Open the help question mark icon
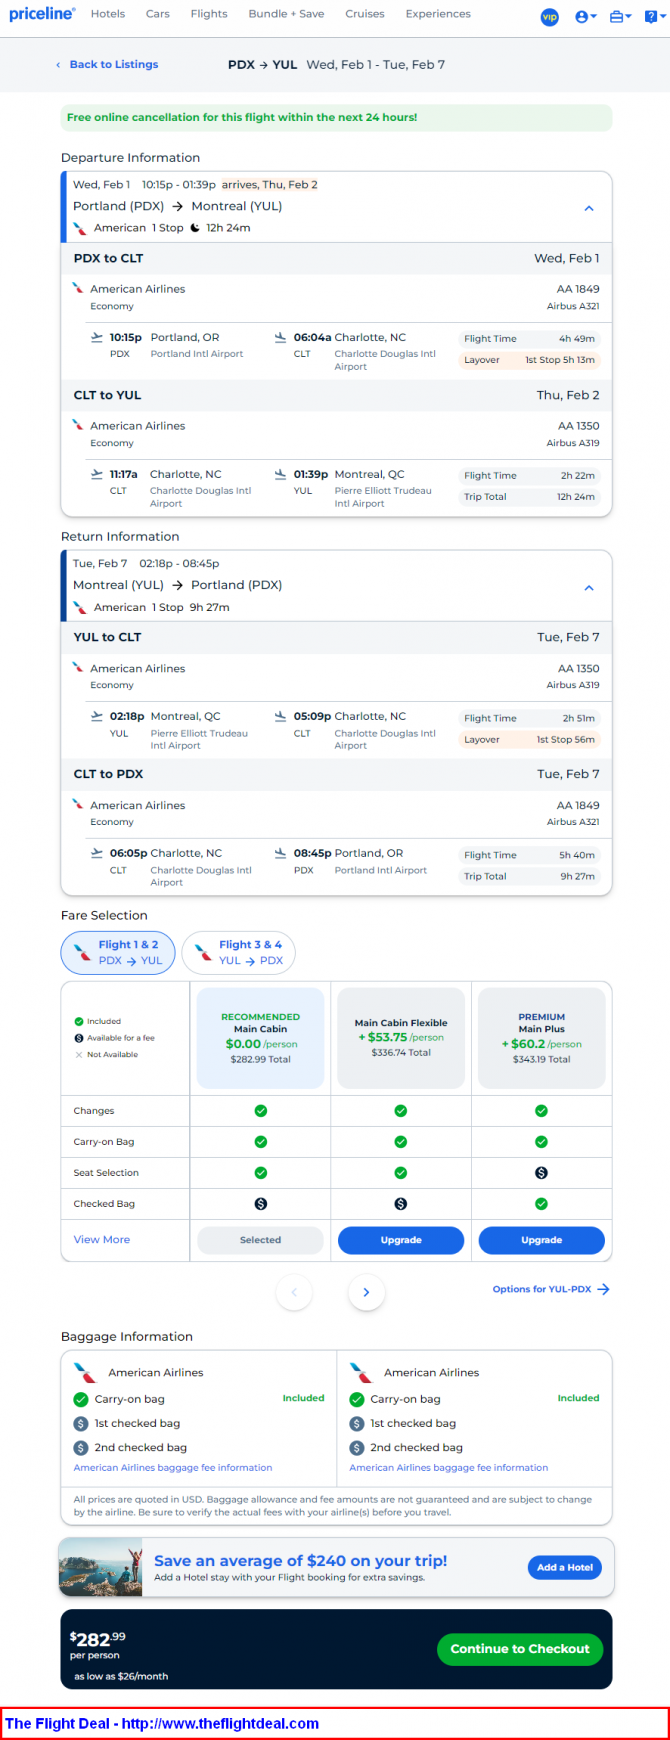Image resolution: width=670 pixels, height=1740 pixels. pyautogui.click(x=652, y=16)
